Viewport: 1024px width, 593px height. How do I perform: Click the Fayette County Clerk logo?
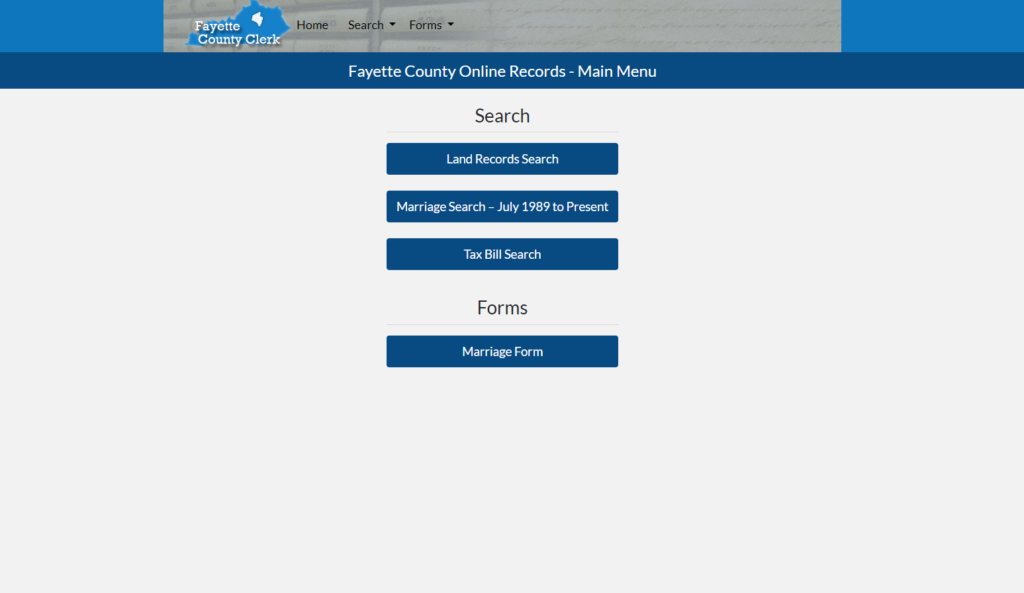point(238,25)
